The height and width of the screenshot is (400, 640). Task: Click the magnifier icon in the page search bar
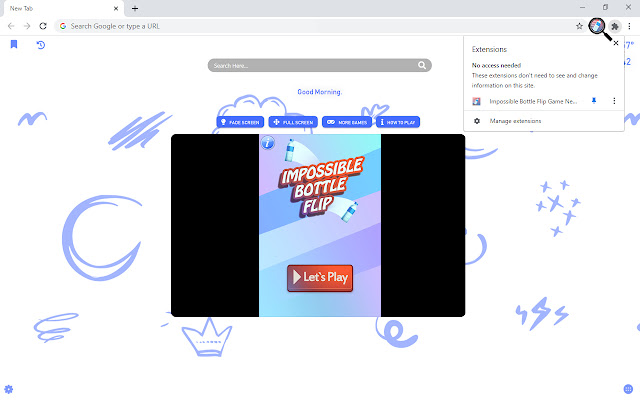pos(422,65)
